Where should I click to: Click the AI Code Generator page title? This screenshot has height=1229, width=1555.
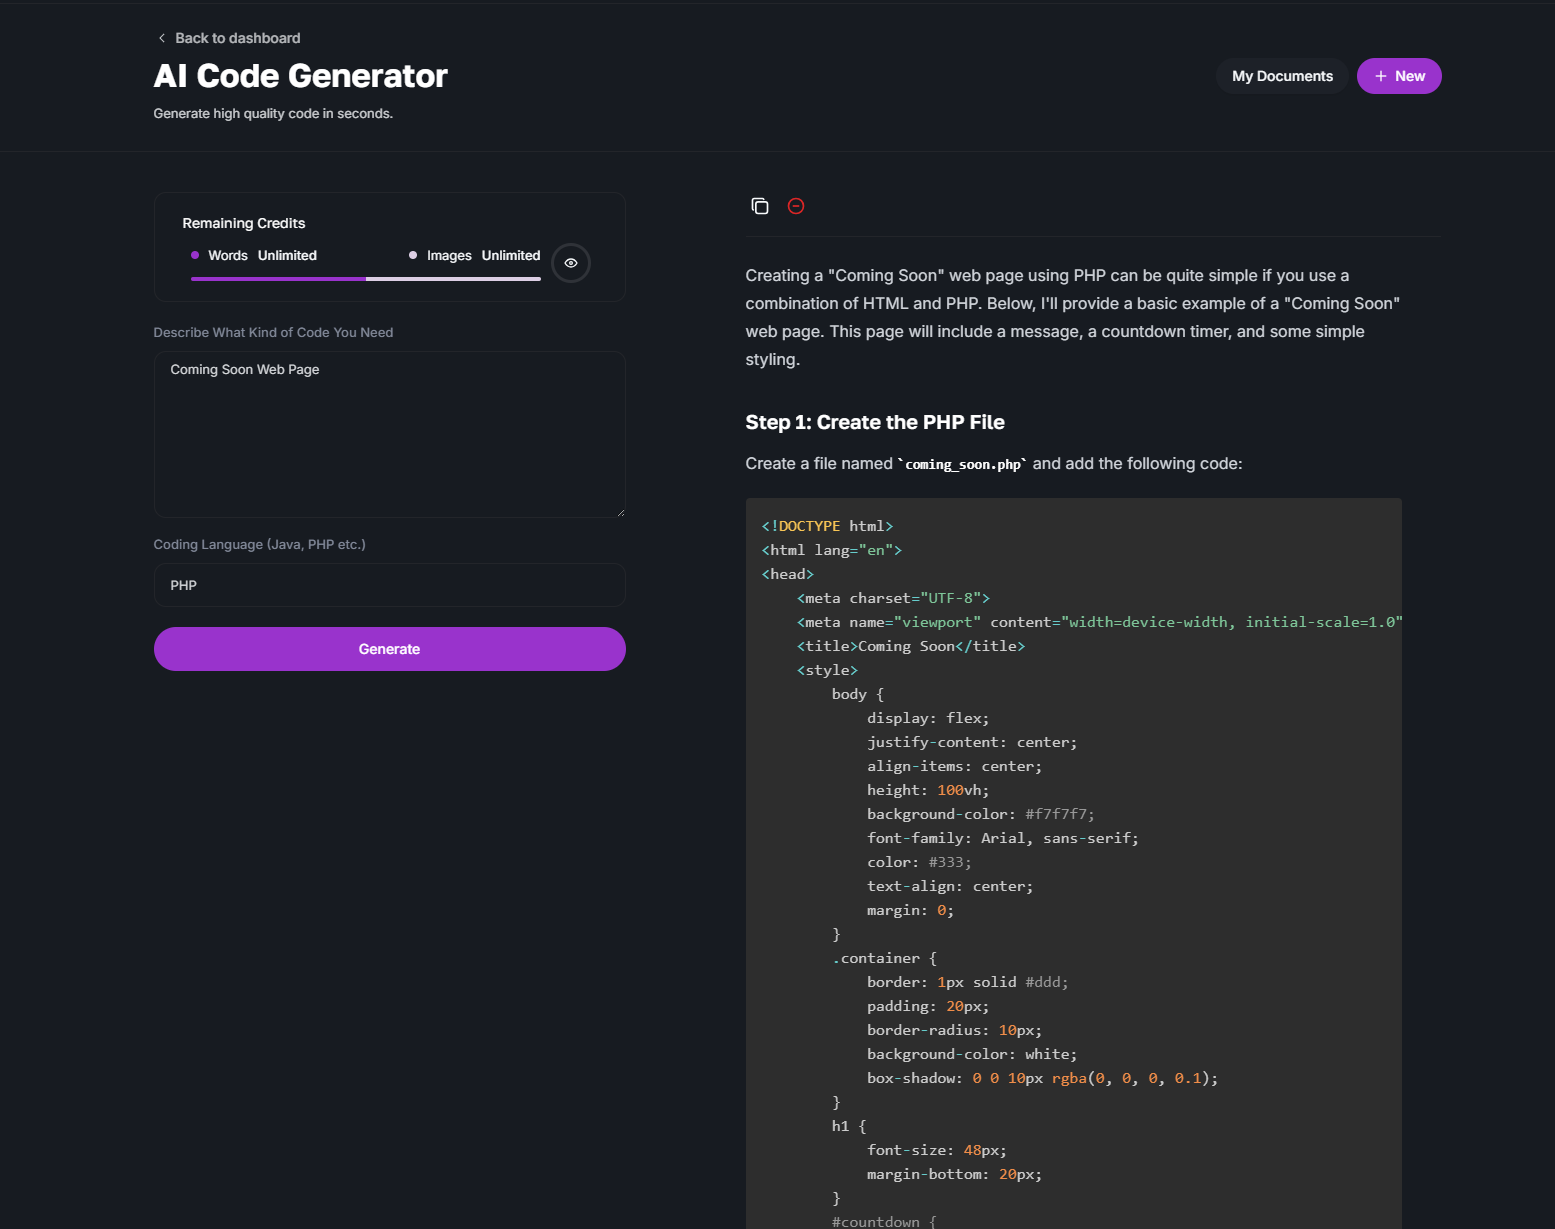coord(300,76)
